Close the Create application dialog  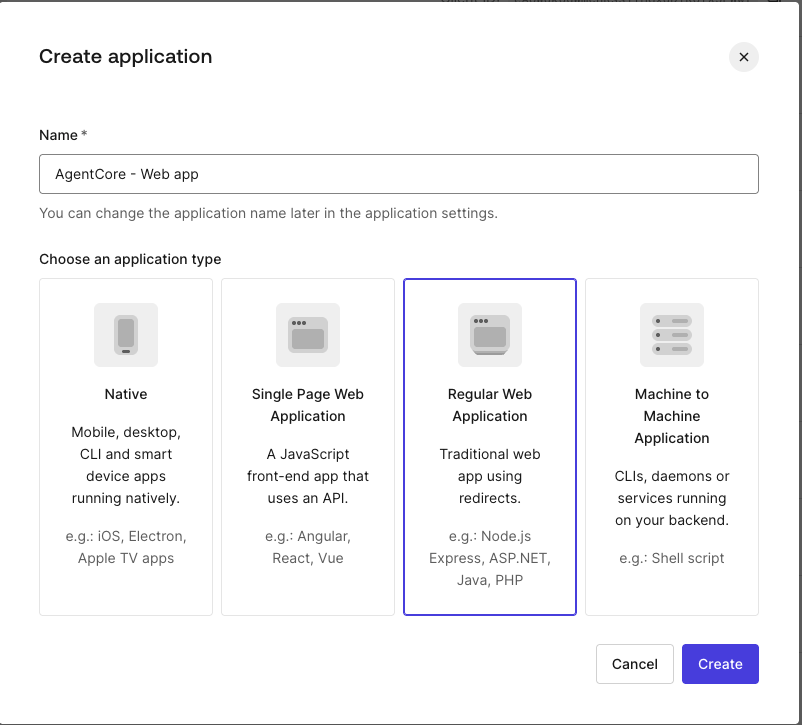[743, 57]
